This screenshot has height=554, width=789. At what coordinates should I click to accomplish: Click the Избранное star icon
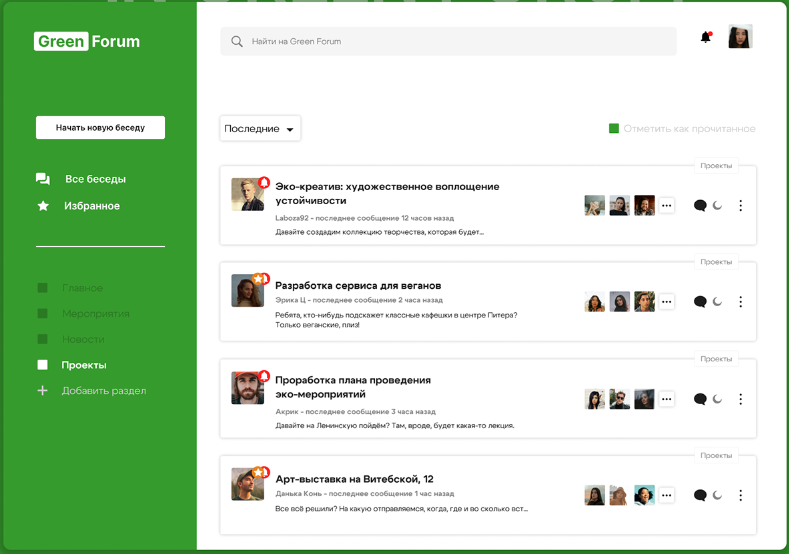[x=43, y=206]
